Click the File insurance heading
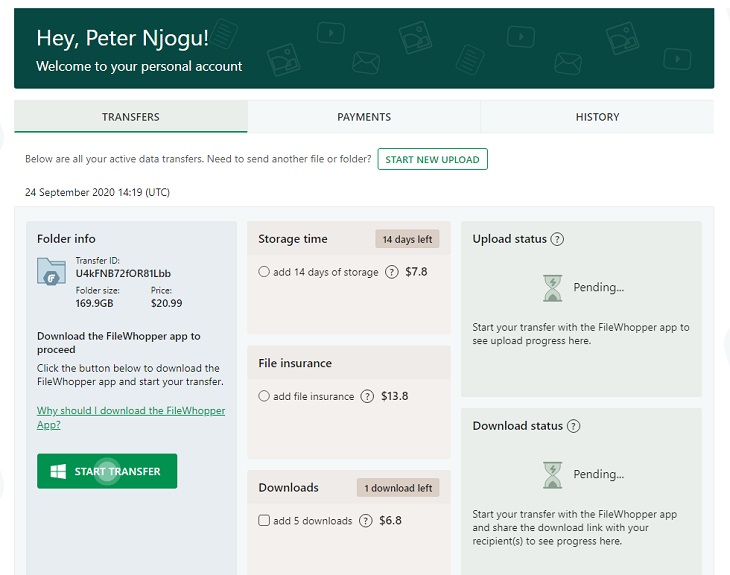This screenshot has height=575, width=730. click(x=295, y=363)
